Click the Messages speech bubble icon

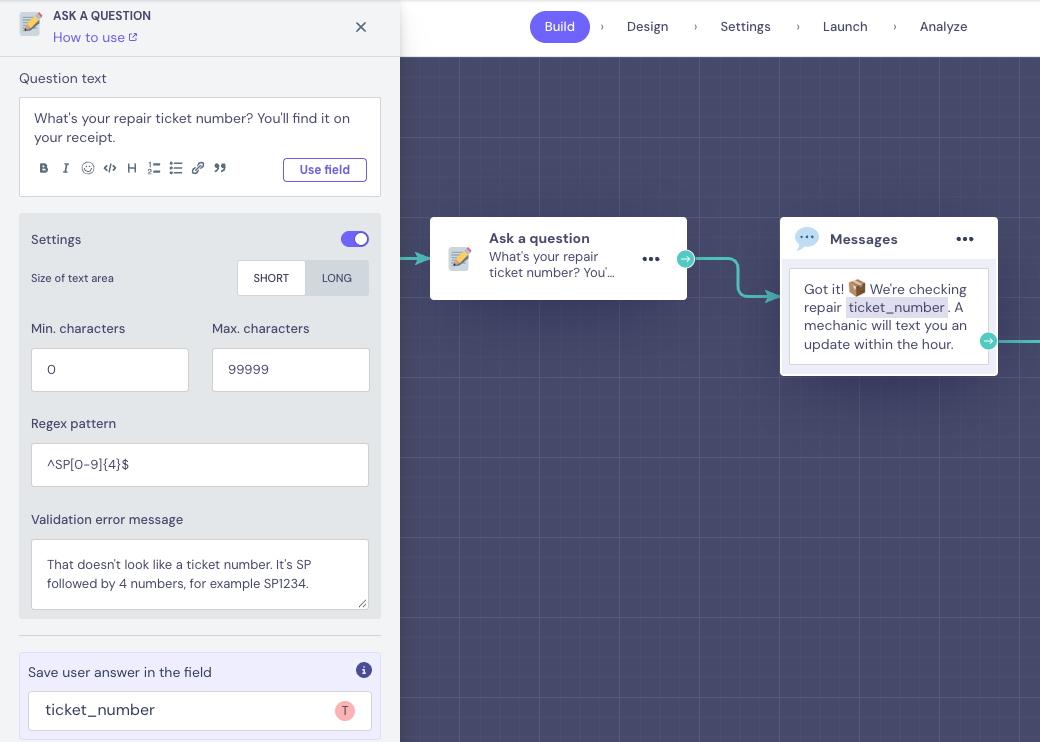point(807,239)
